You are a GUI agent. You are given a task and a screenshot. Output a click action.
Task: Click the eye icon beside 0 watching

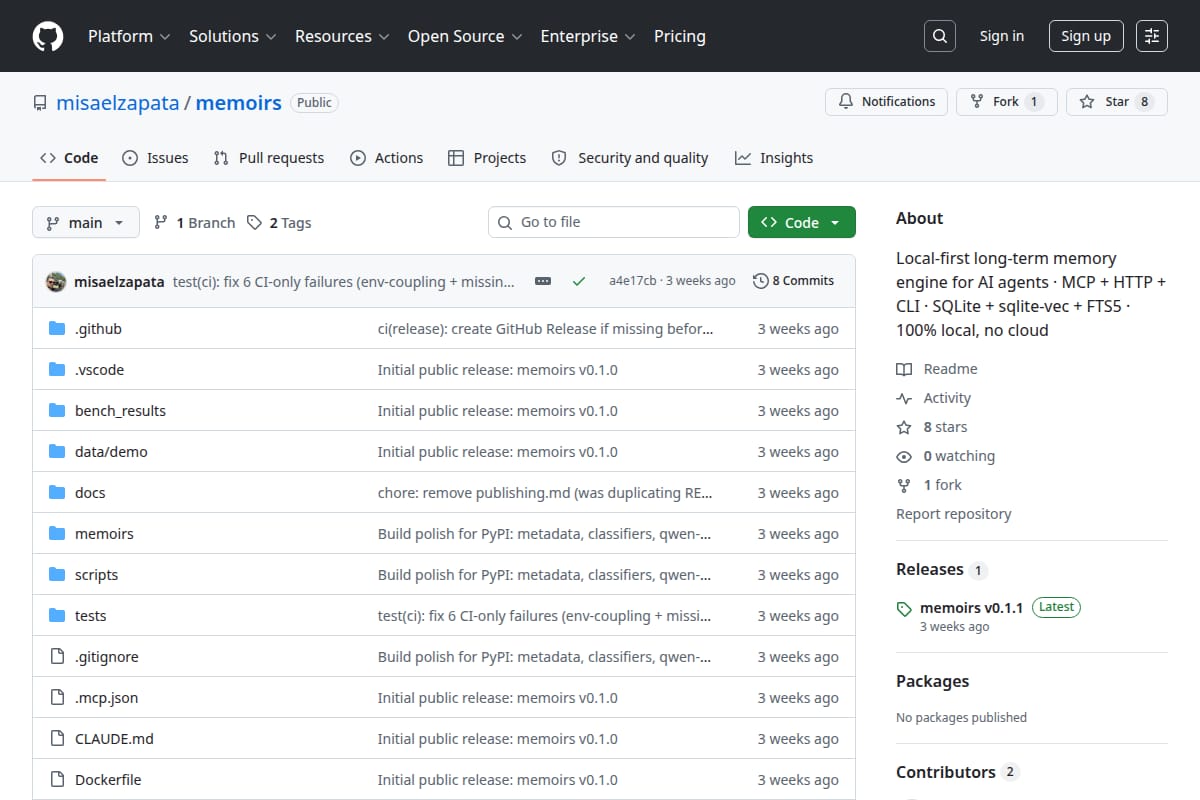(904, 456)
